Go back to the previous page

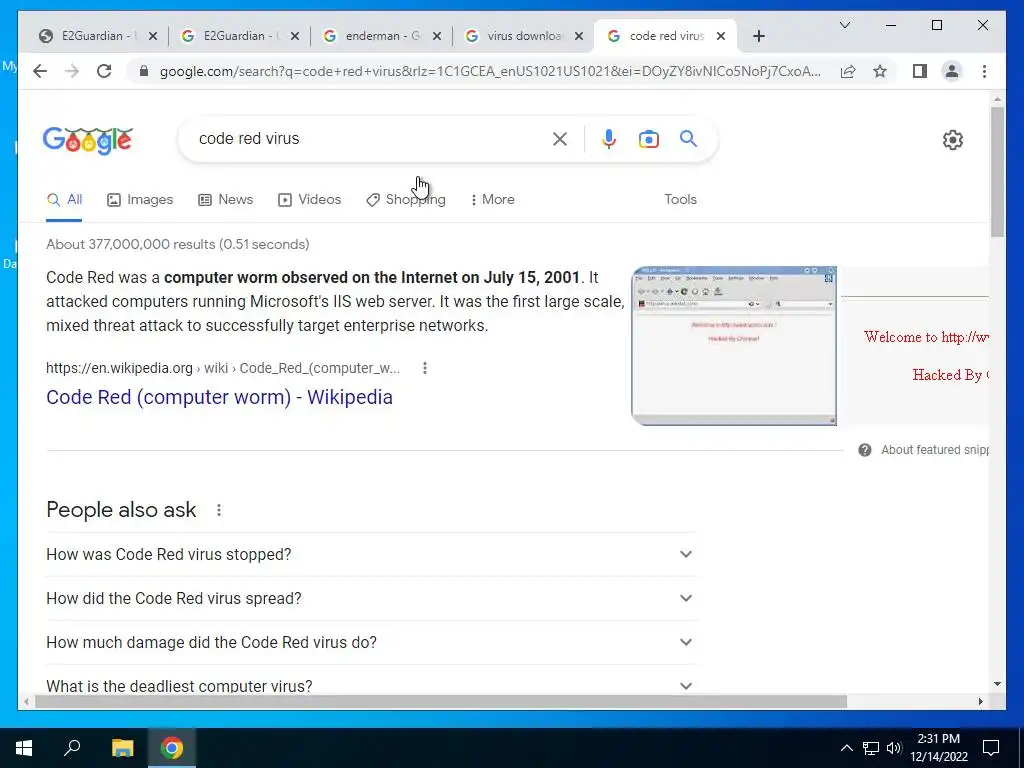40,71
